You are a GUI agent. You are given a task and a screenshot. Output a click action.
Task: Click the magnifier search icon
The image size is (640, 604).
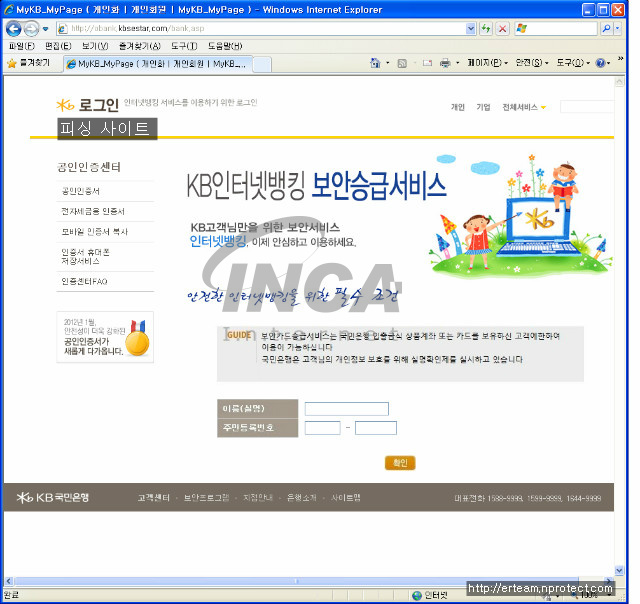click(606, 28)
